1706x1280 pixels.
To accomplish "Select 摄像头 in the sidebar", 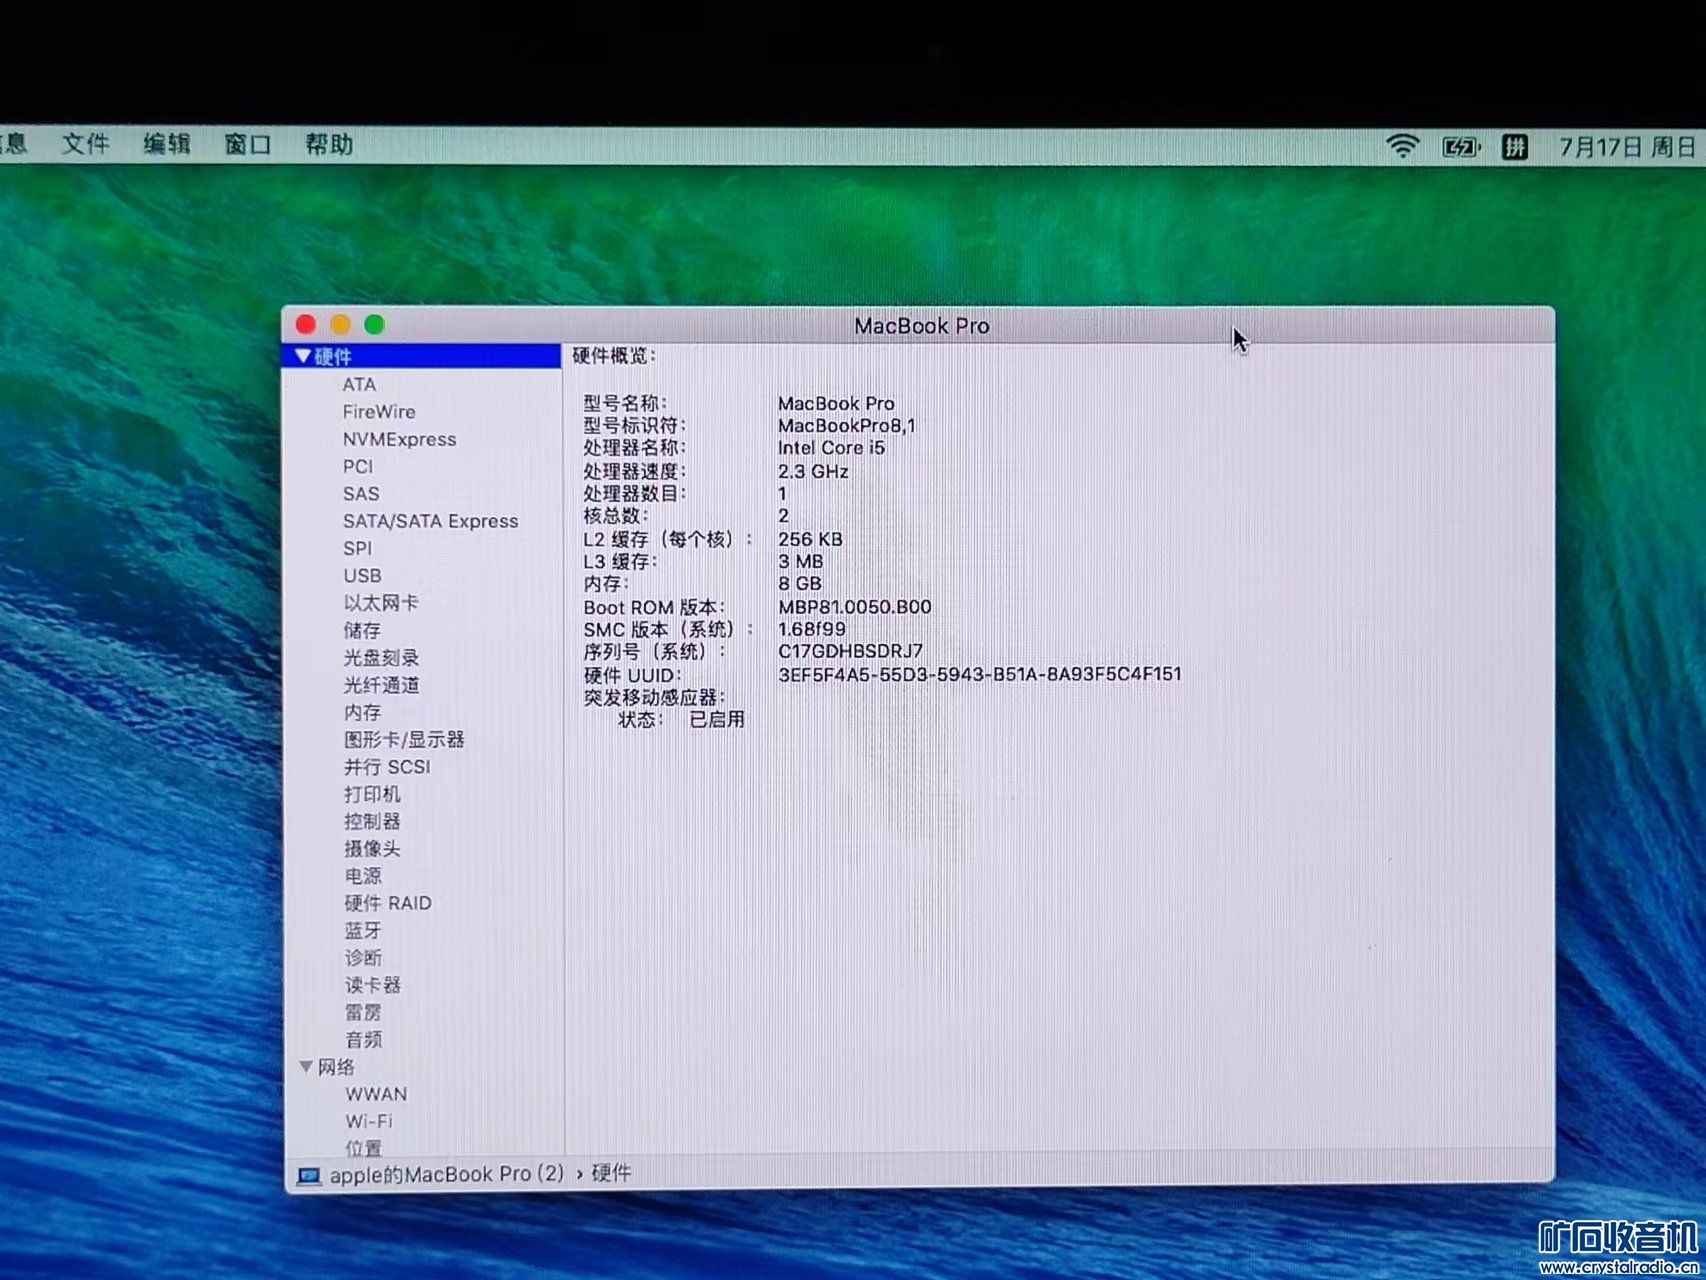I will coord(372,848).
